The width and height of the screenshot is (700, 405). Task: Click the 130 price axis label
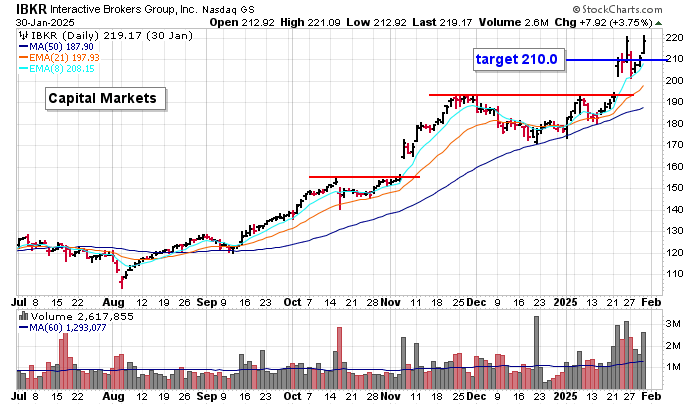675,231
